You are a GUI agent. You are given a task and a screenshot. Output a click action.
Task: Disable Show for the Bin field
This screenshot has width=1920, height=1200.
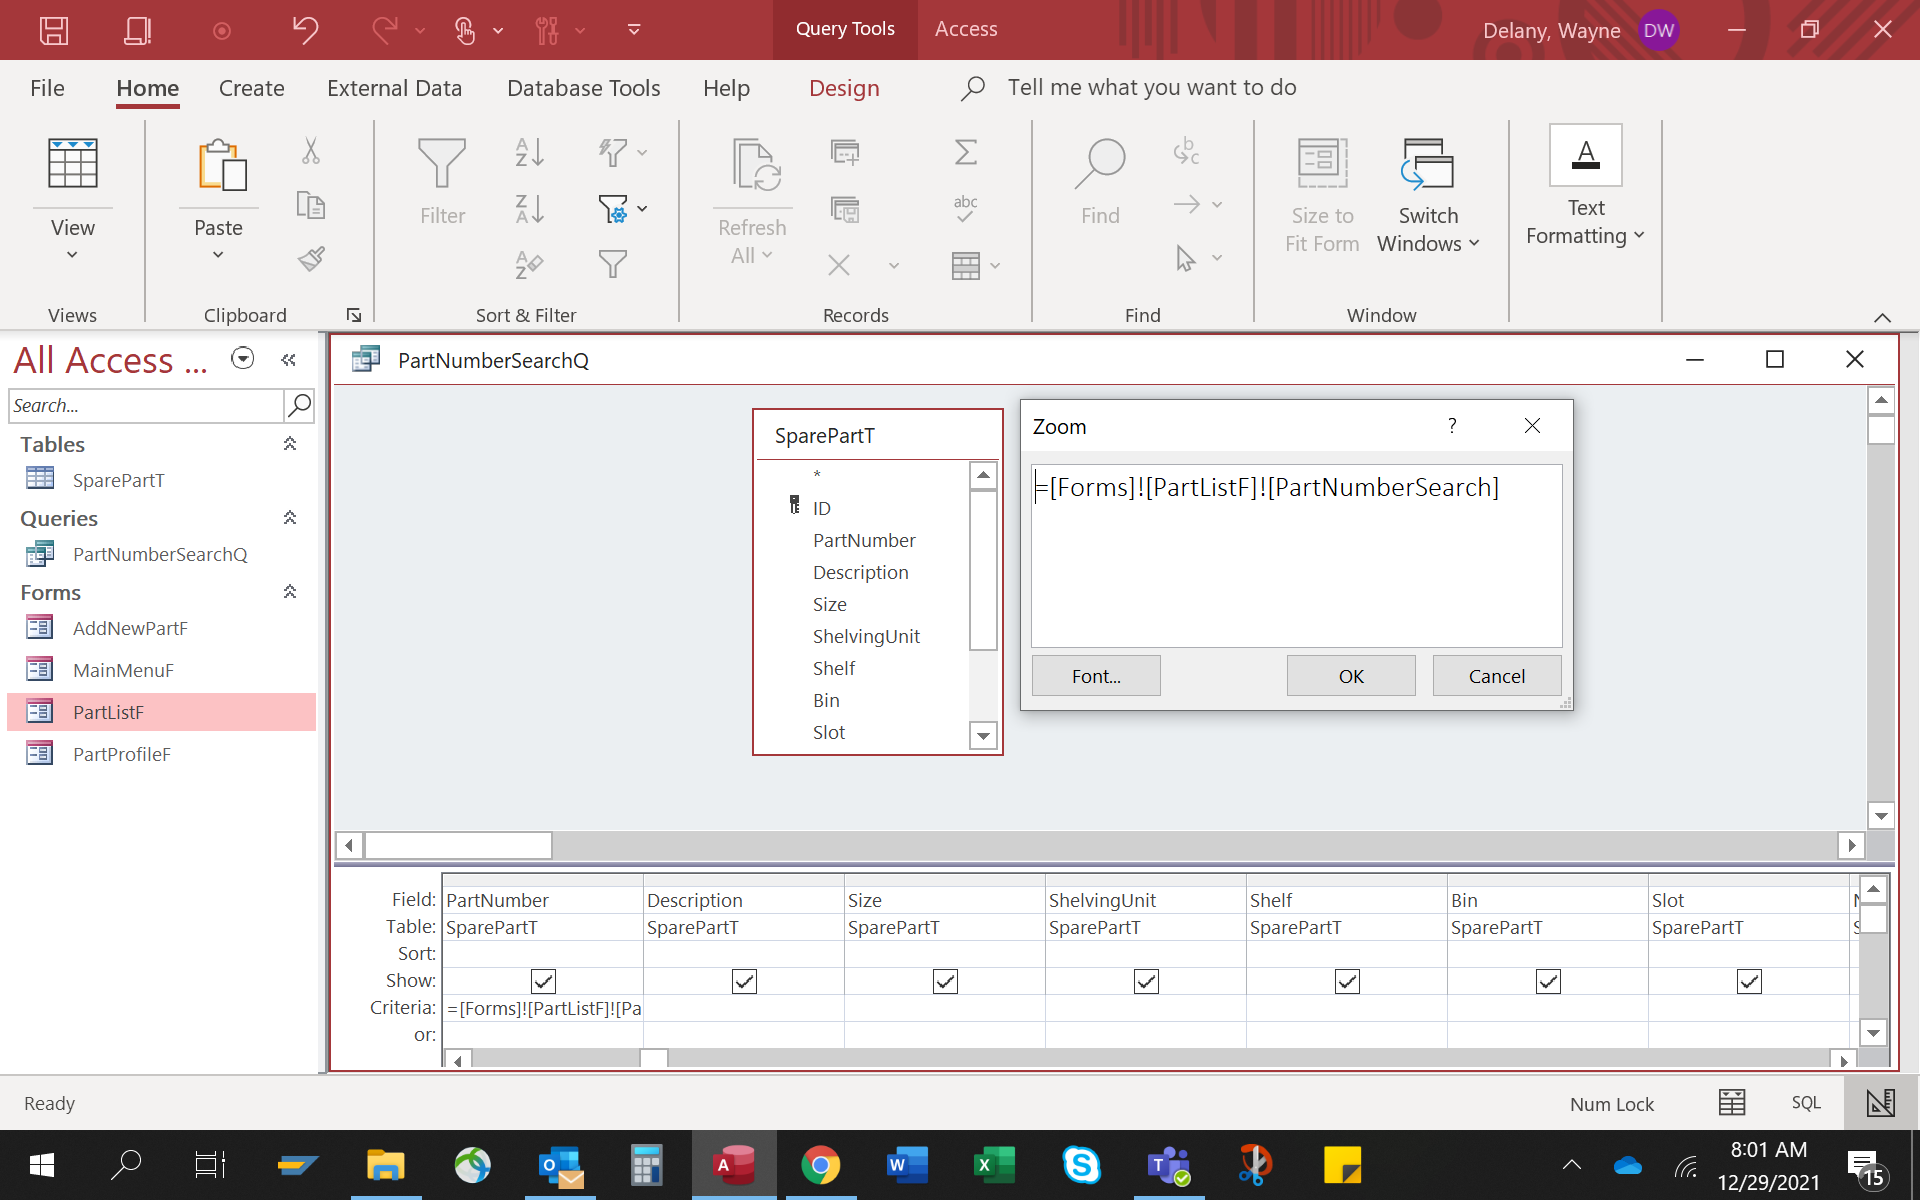(1547, 981)
